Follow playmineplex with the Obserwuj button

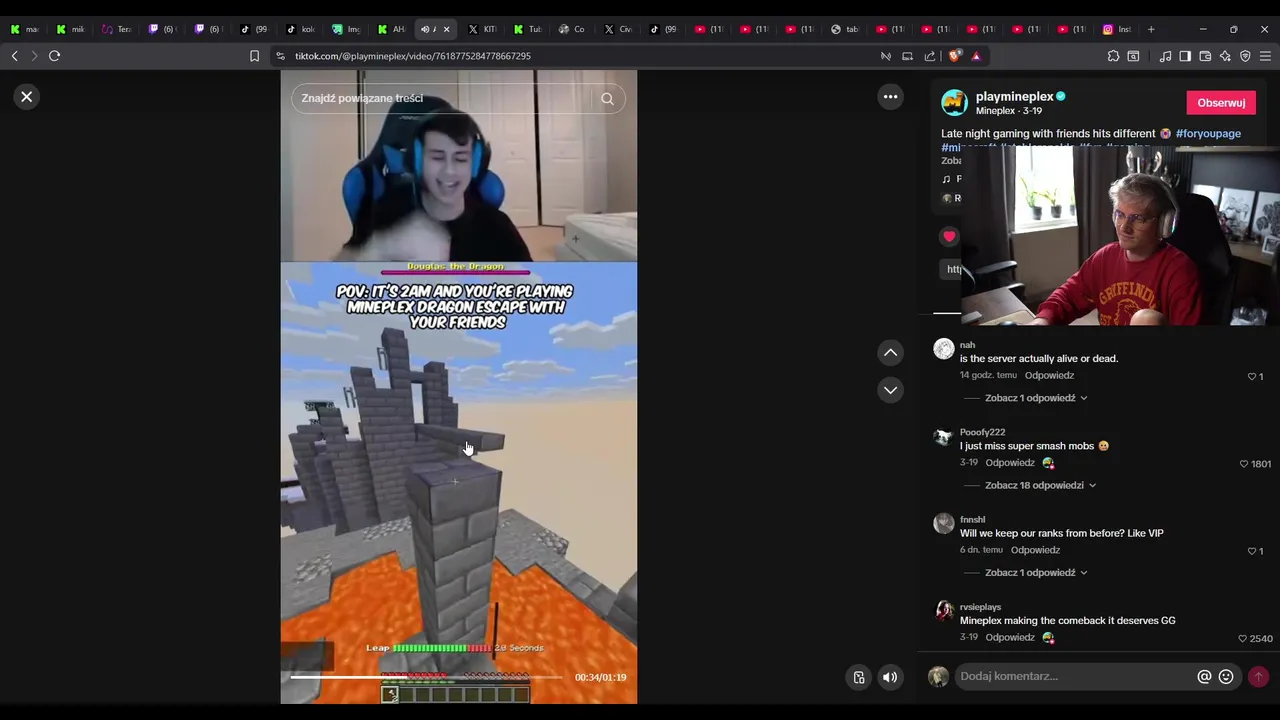(1221, 103)
